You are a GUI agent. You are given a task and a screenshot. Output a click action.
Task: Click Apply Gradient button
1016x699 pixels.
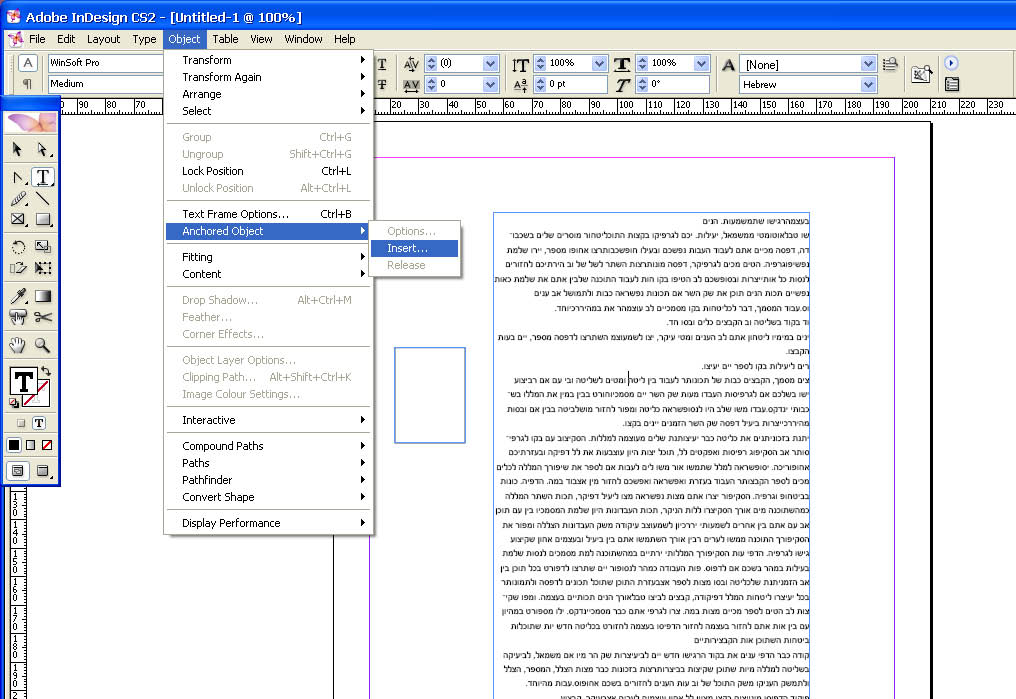(30, 445)
